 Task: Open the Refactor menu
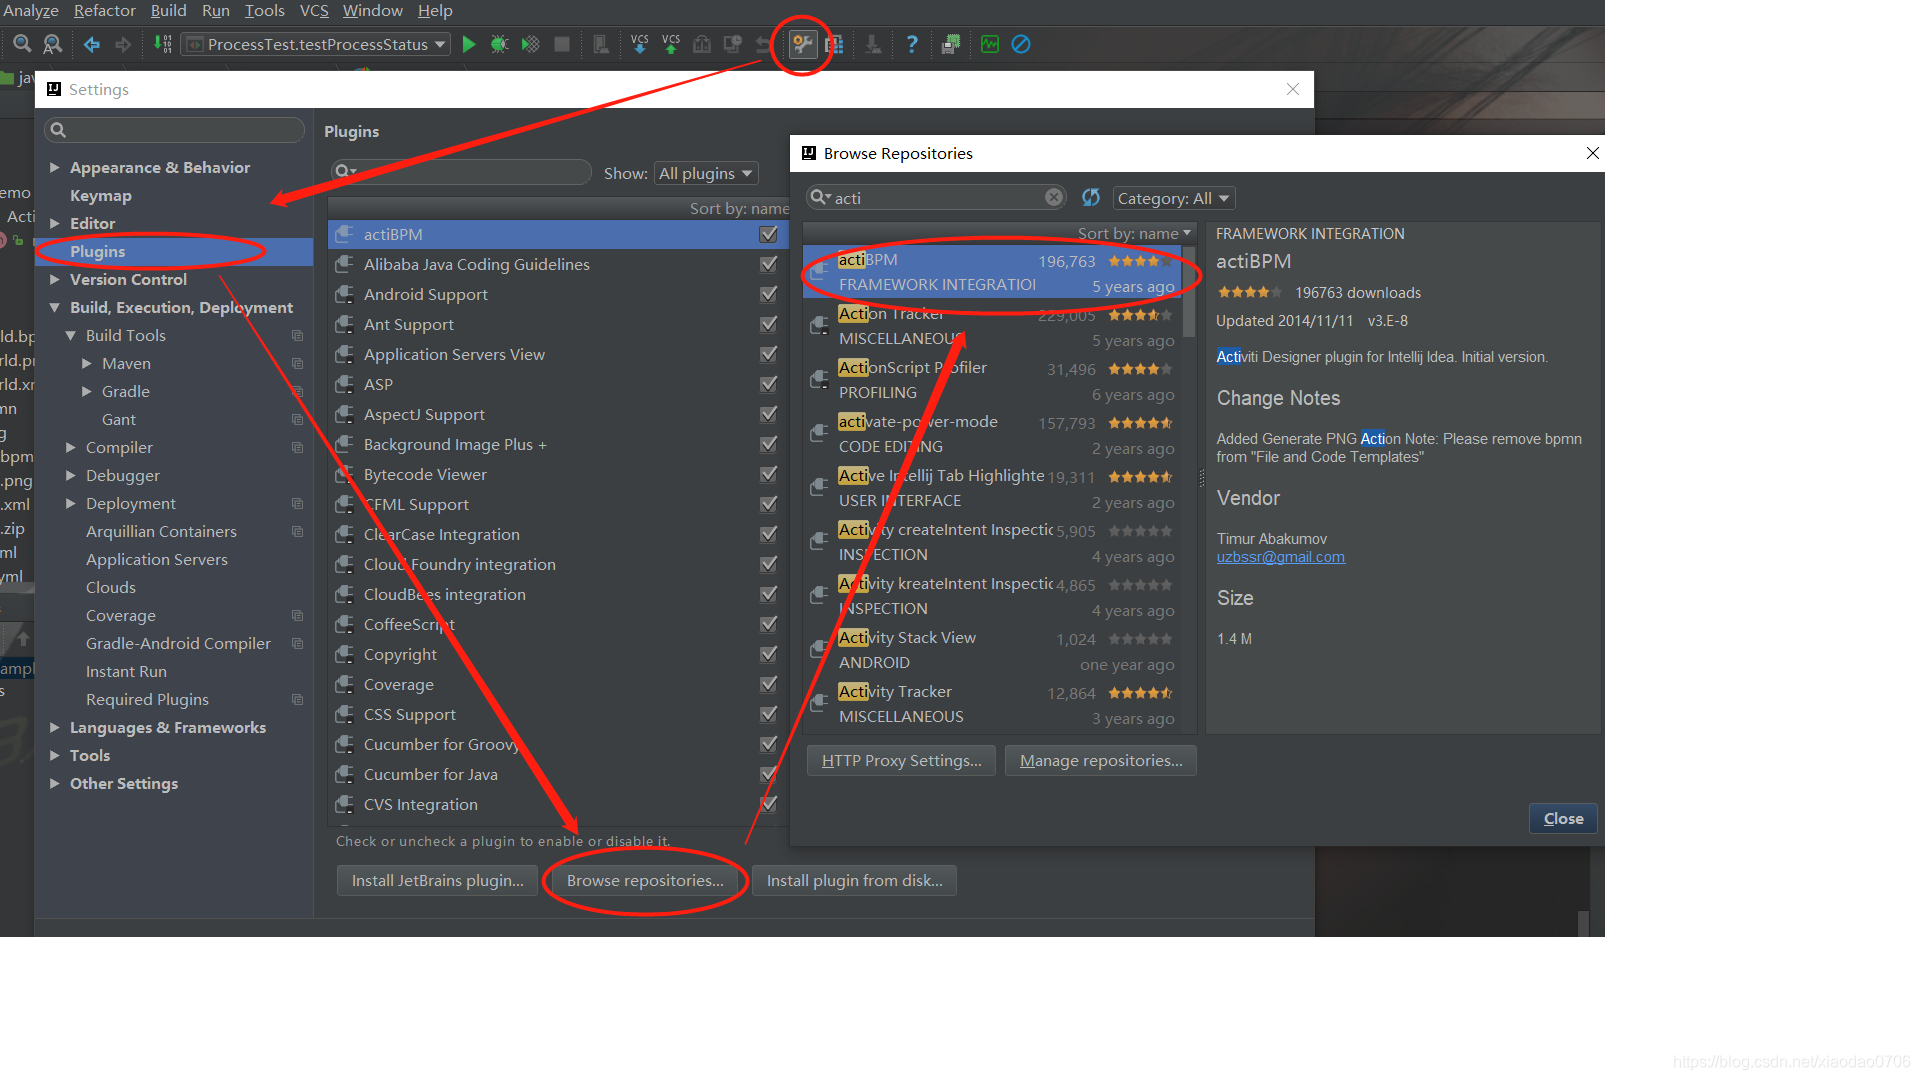pyautogui.click(x=104, y=11)
